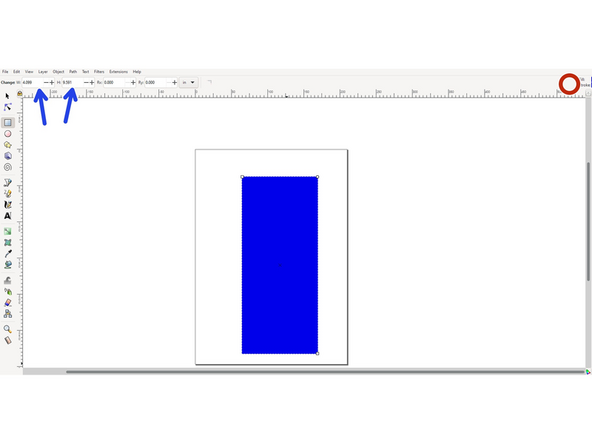Open the Help menu
592x444 pixels.
[137, 71]
